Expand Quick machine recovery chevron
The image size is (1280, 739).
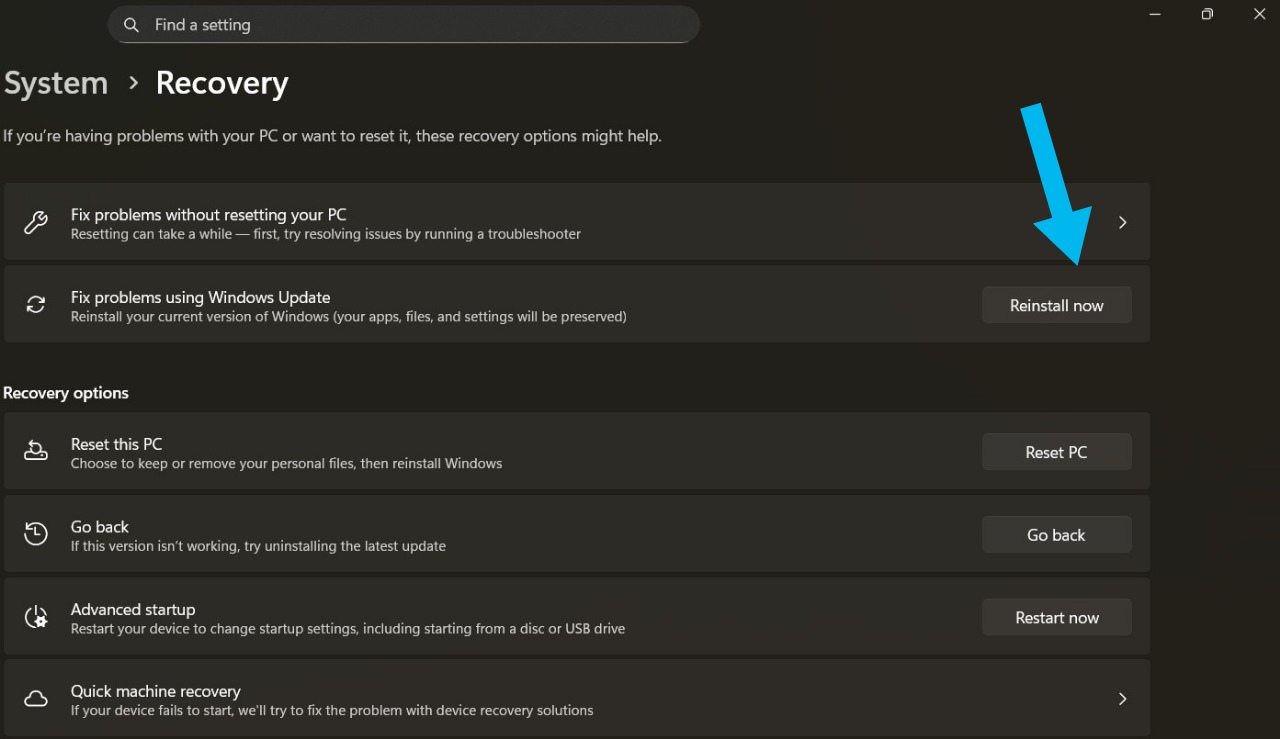(1122, 699)
